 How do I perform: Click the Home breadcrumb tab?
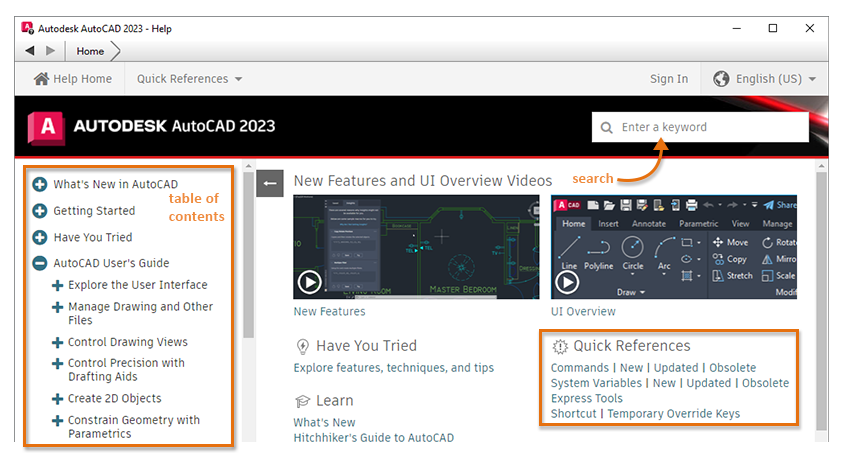pyautogui.click(x=90, y=51)
